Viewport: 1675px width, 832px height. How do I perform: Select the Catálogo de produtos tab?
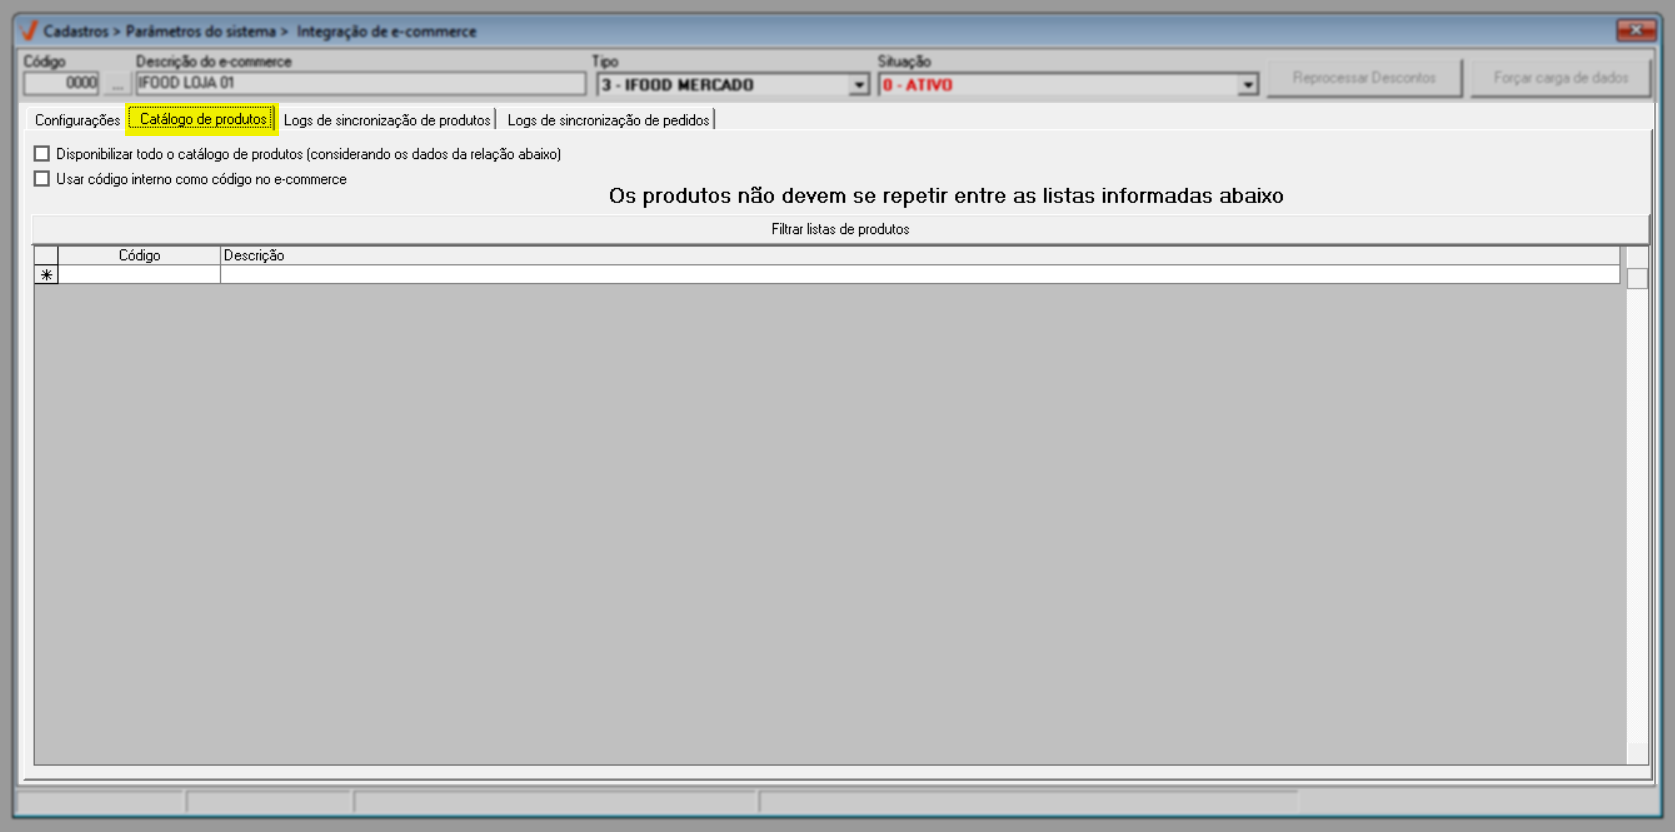203,119
